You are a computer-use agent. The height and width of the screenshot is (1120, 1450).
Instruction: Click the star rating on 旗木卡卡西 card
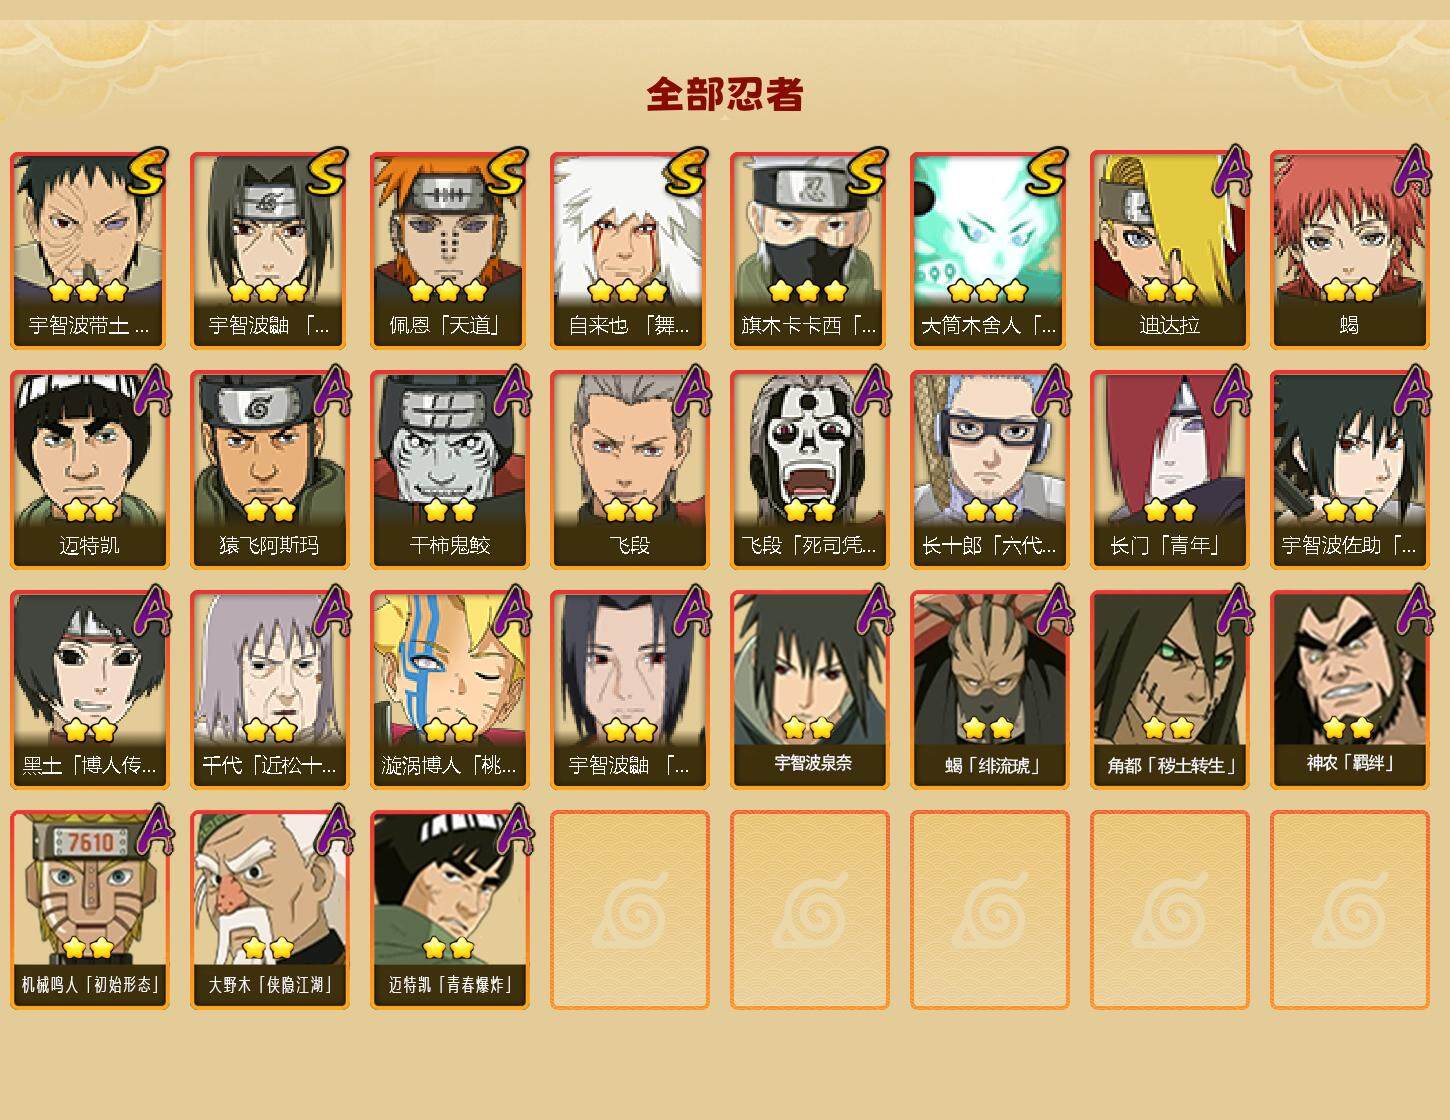point(809,291)
